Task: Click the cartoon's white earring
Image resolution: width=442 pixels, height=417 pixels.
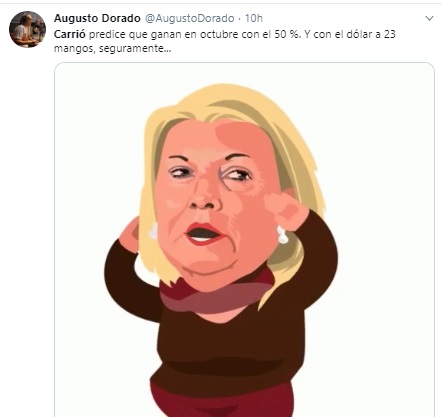Action: (x=282, y=235)
